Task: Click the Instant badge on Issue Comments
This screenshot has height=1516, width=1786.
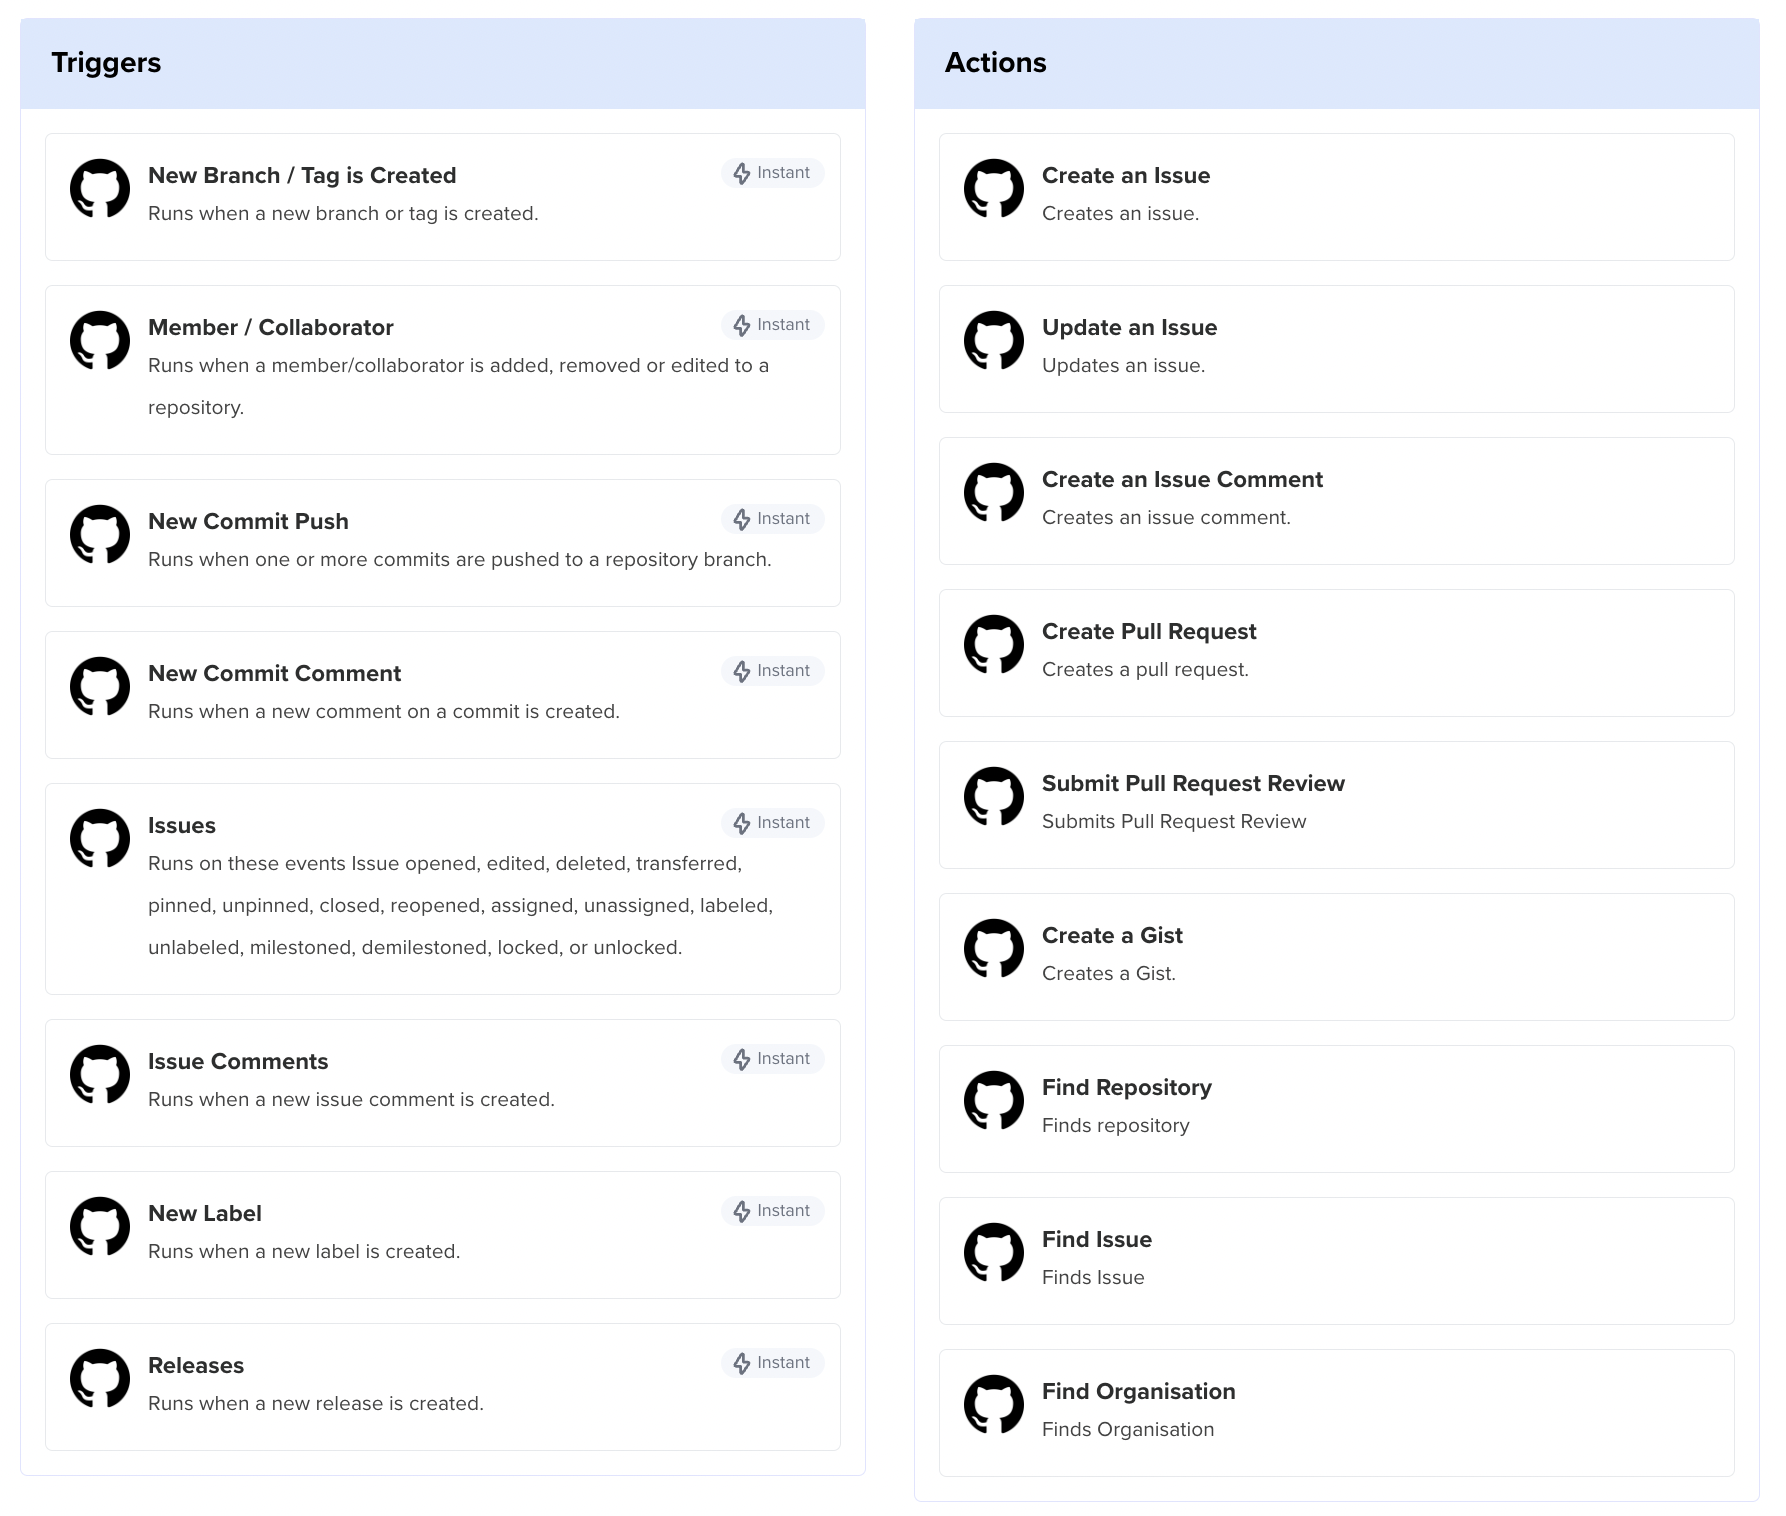Action: [x=772, y=1058]
